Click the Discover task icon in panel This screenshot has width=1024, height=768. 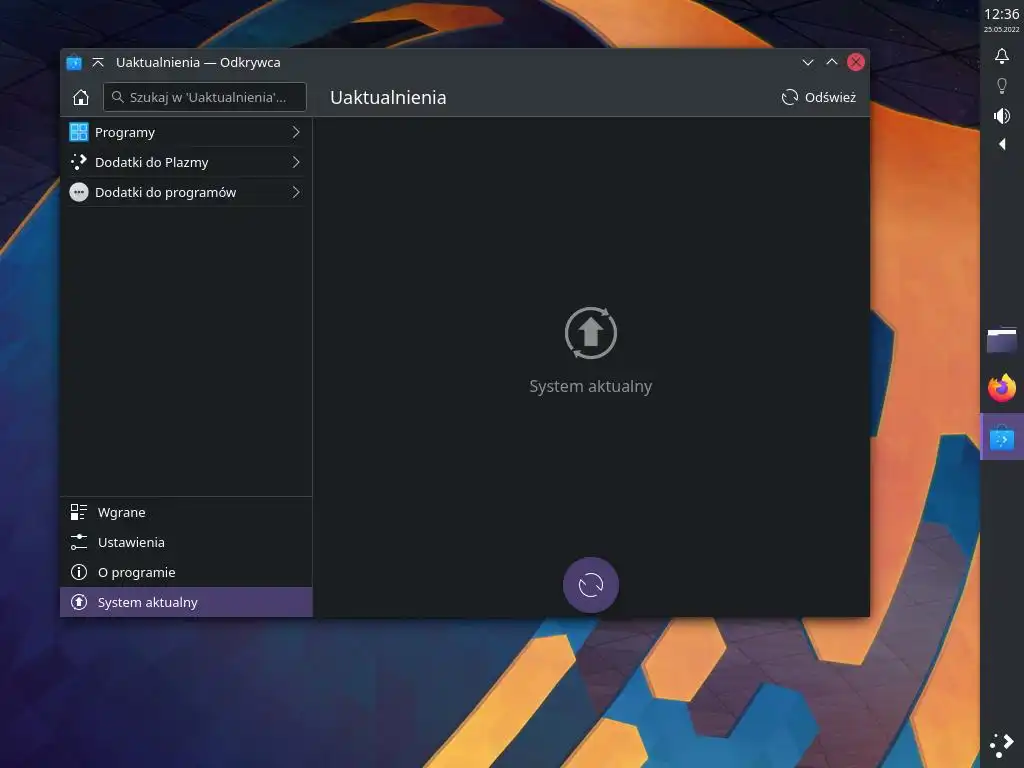coord(1002,438)
